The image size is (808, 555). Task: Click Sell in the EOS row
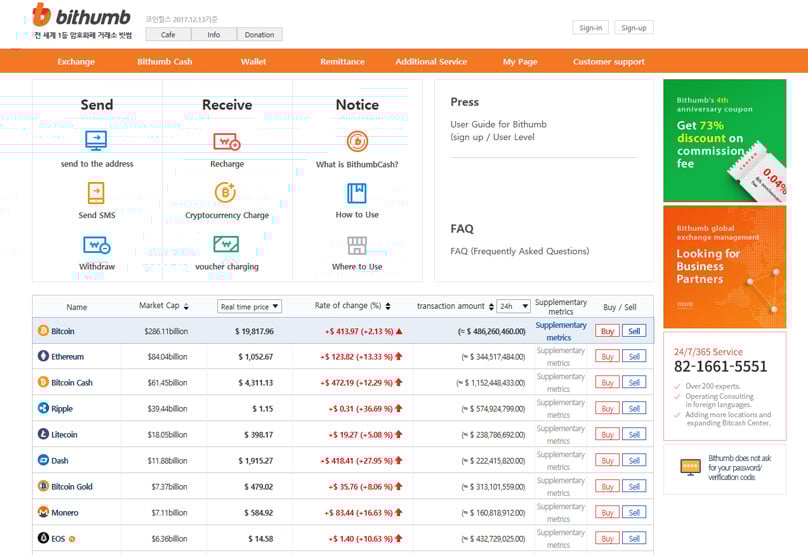[x=634, y=538]
